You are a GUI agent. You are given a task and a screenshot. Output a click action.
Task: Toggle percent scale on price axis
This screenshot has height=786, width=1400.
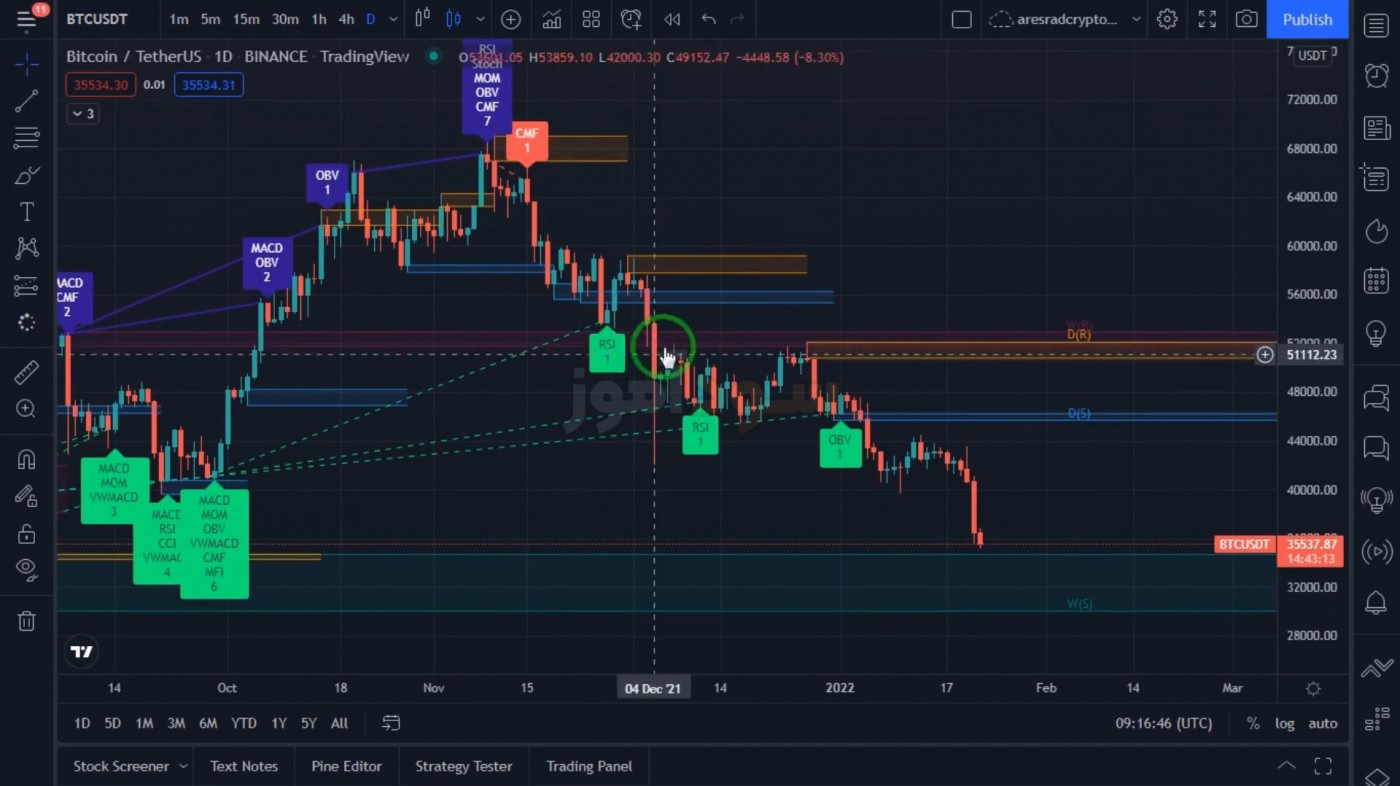click(x=1253, y=723)
